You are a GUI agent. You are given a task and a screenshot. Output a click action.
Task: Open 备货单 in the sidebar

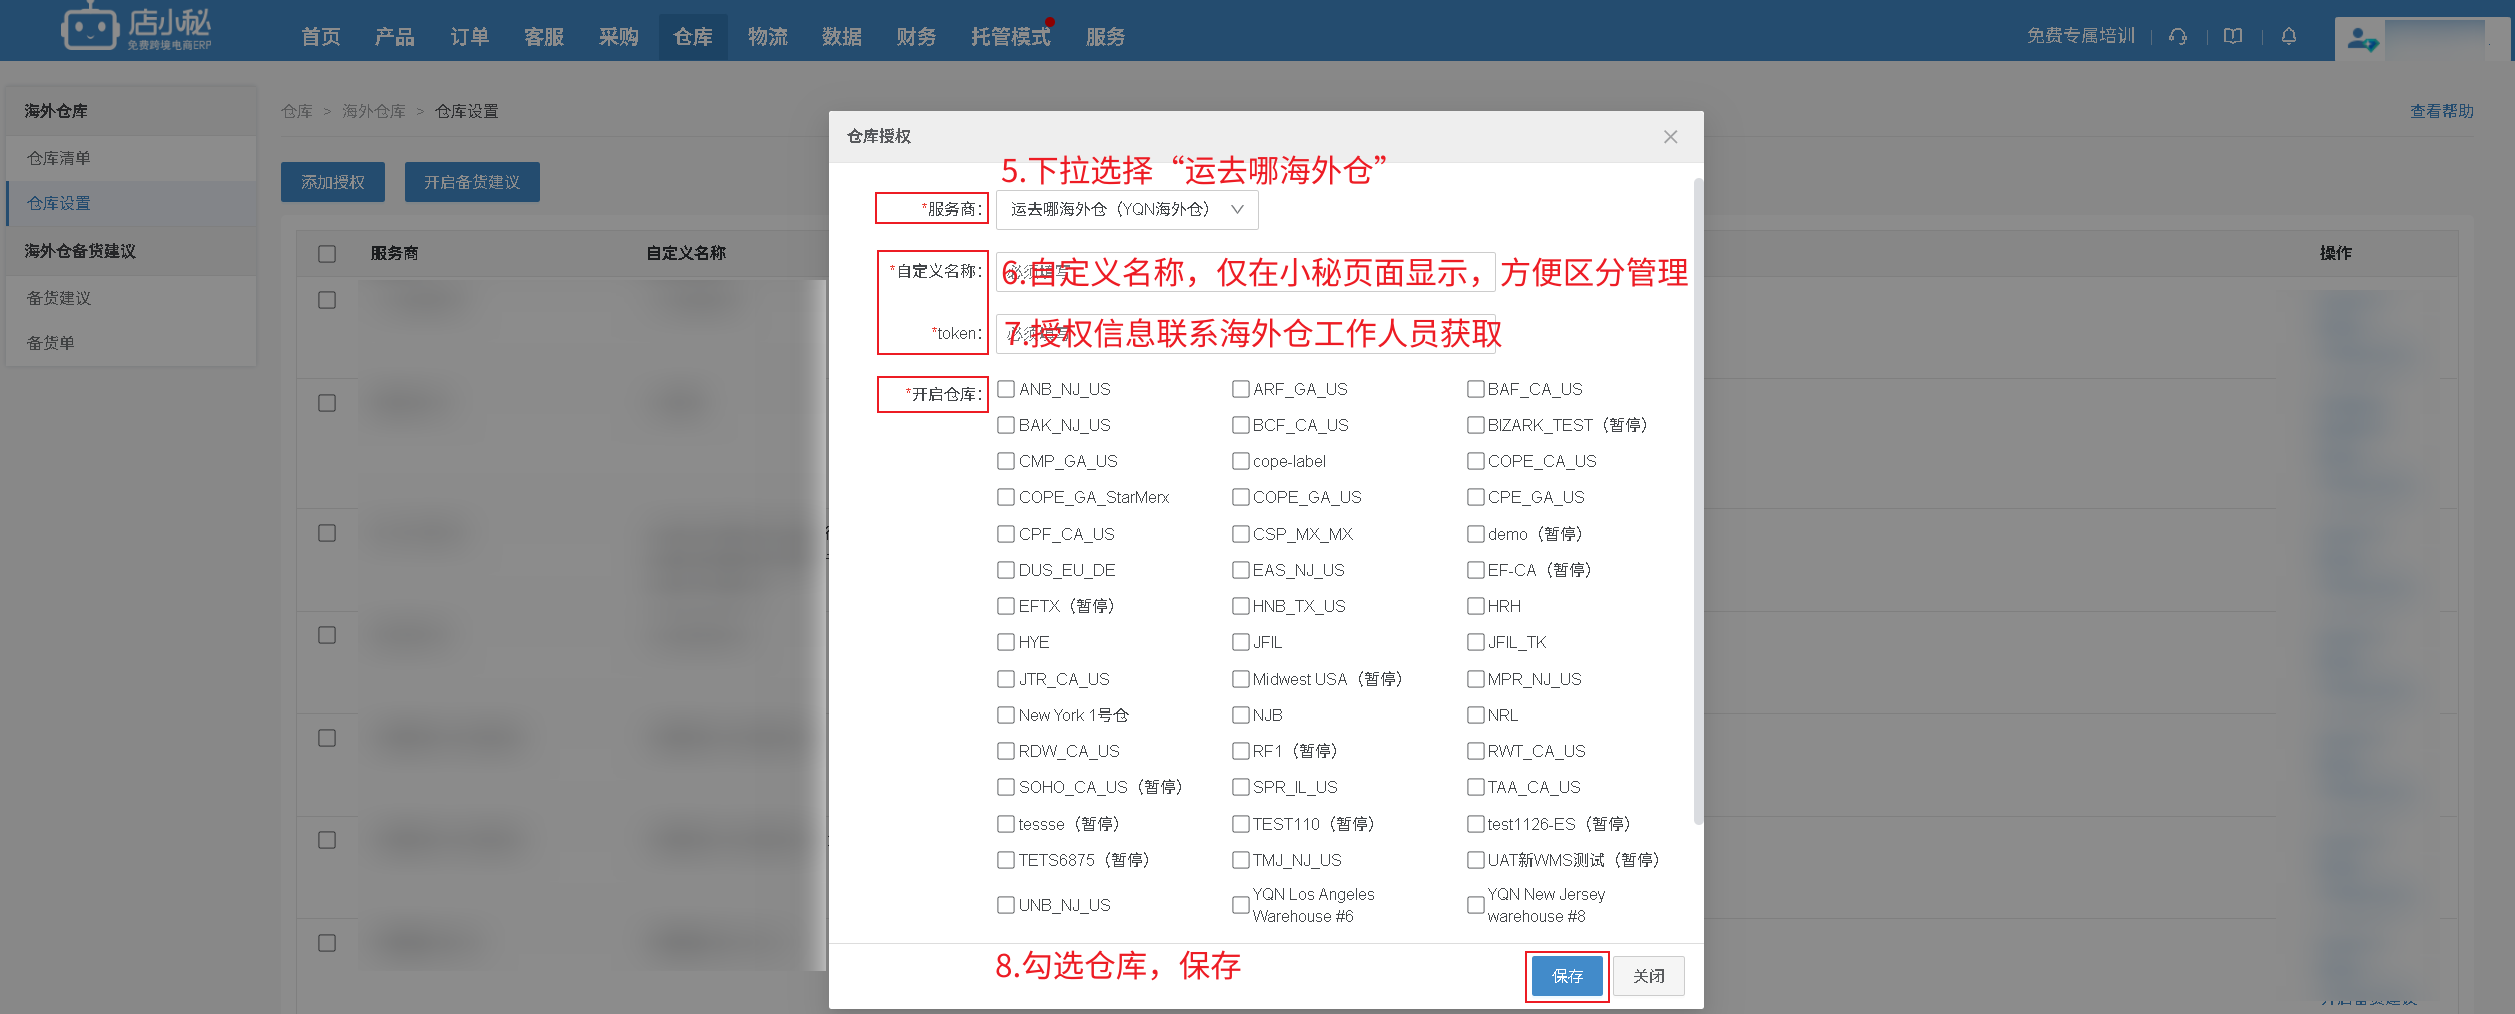131,343
